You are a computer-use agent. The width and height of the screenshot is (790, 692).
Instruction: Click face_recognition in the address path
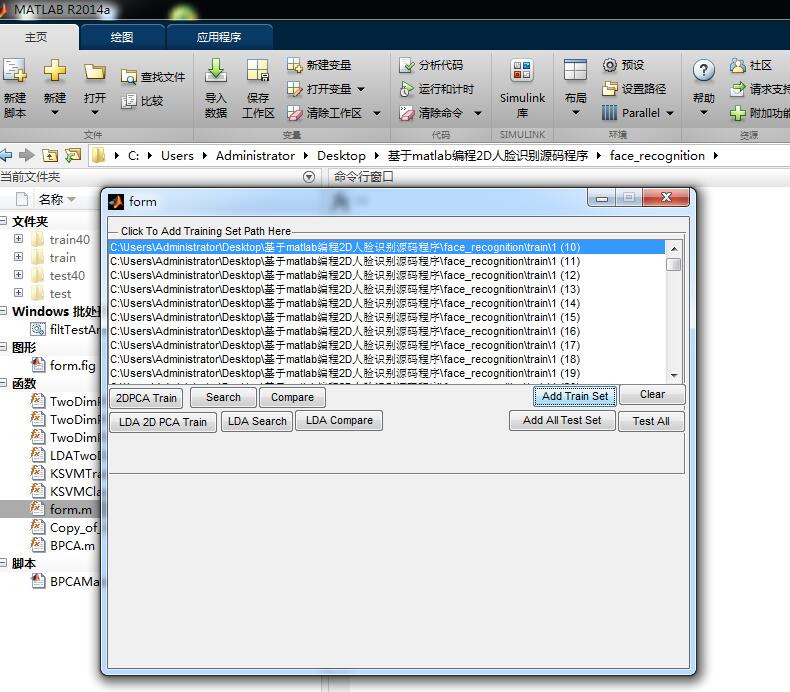click(657, 156)
